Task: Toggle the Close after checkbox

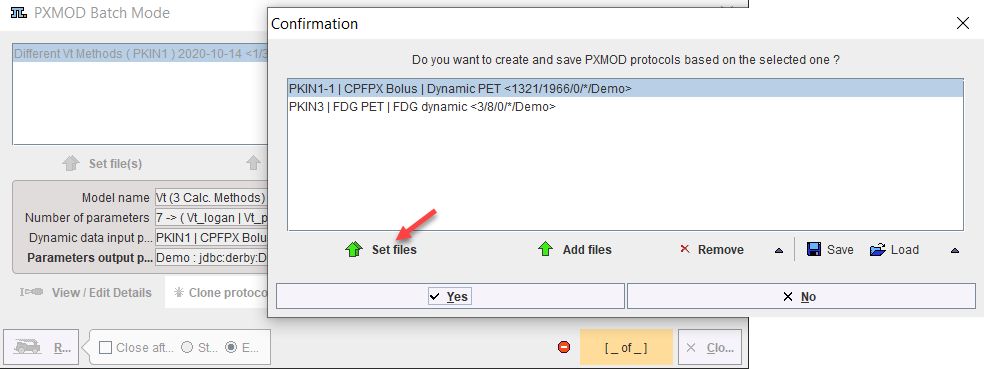Action: pos(106,347)
